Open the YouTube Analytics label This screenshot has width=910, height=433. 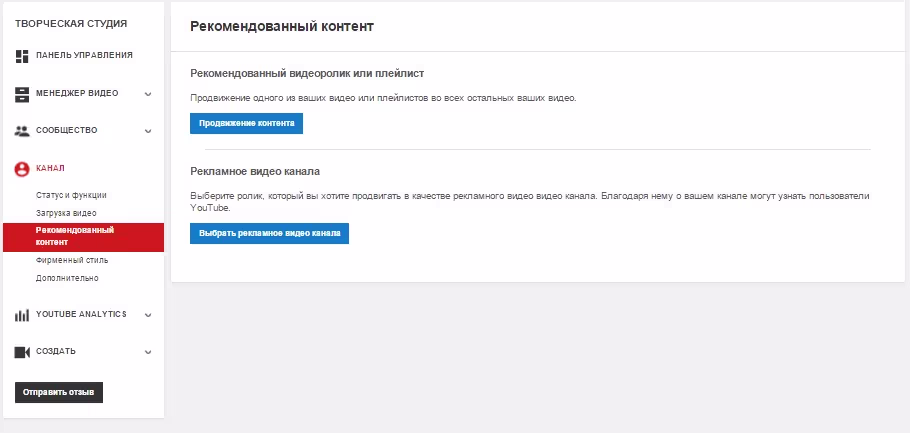point(81,314)
